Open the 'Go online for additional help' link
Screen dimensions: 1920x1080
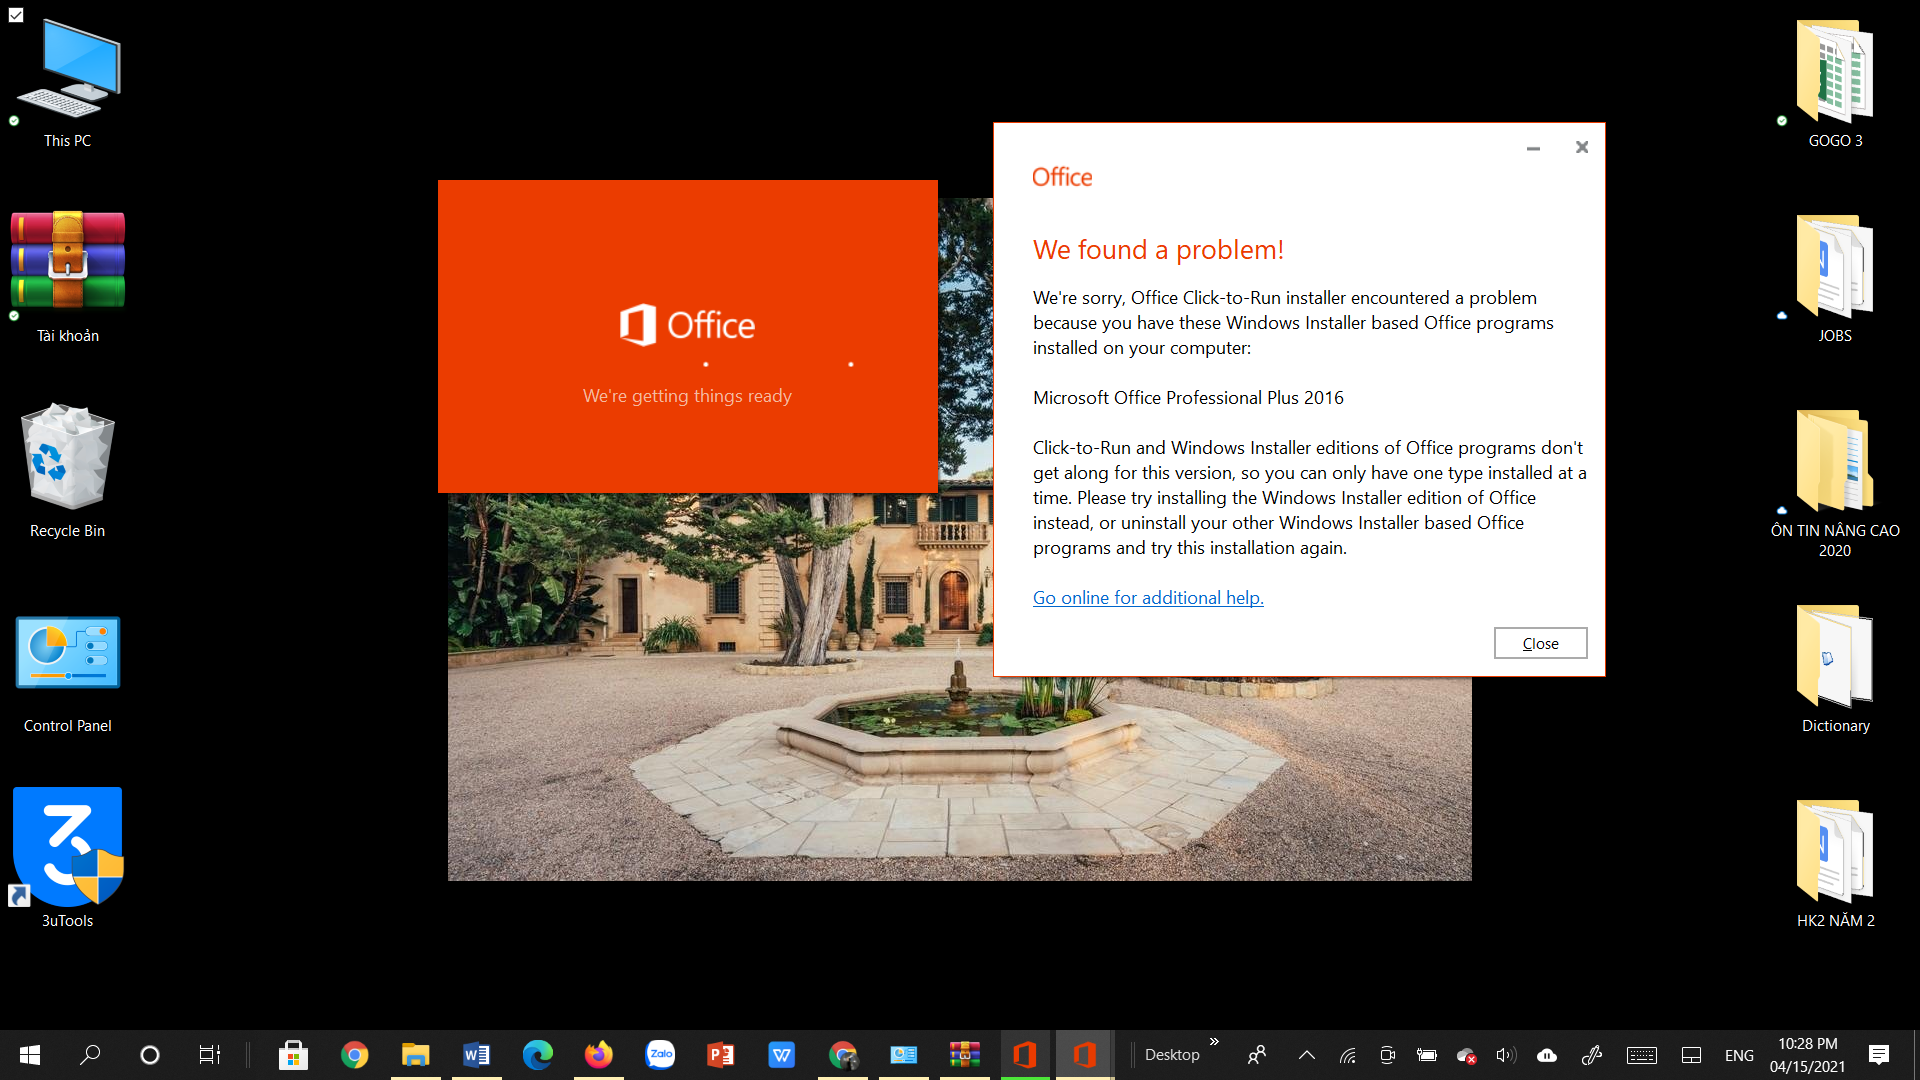(x=1148, y=597)
